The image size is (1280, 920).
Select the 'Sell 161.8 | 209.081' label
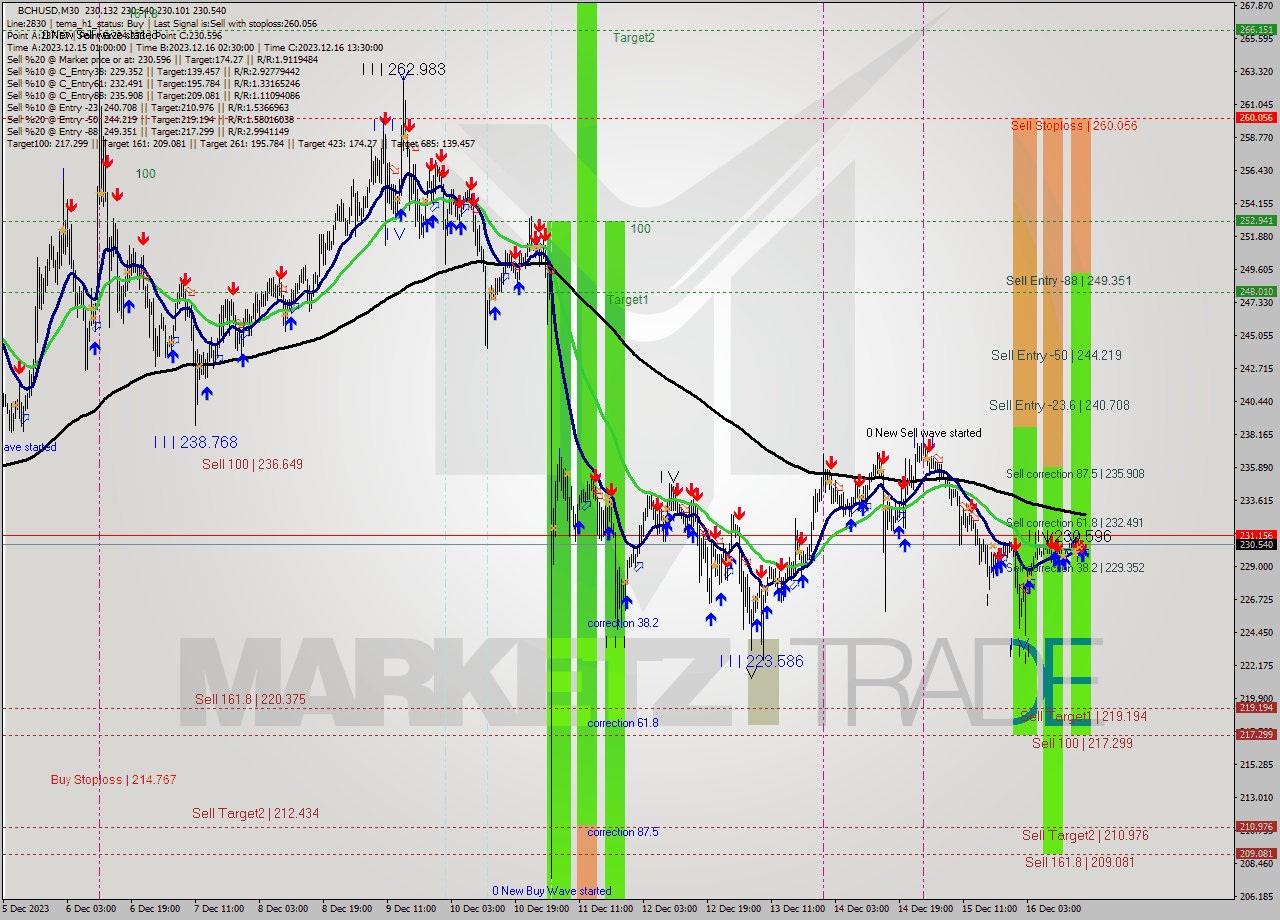(1079, 862)
